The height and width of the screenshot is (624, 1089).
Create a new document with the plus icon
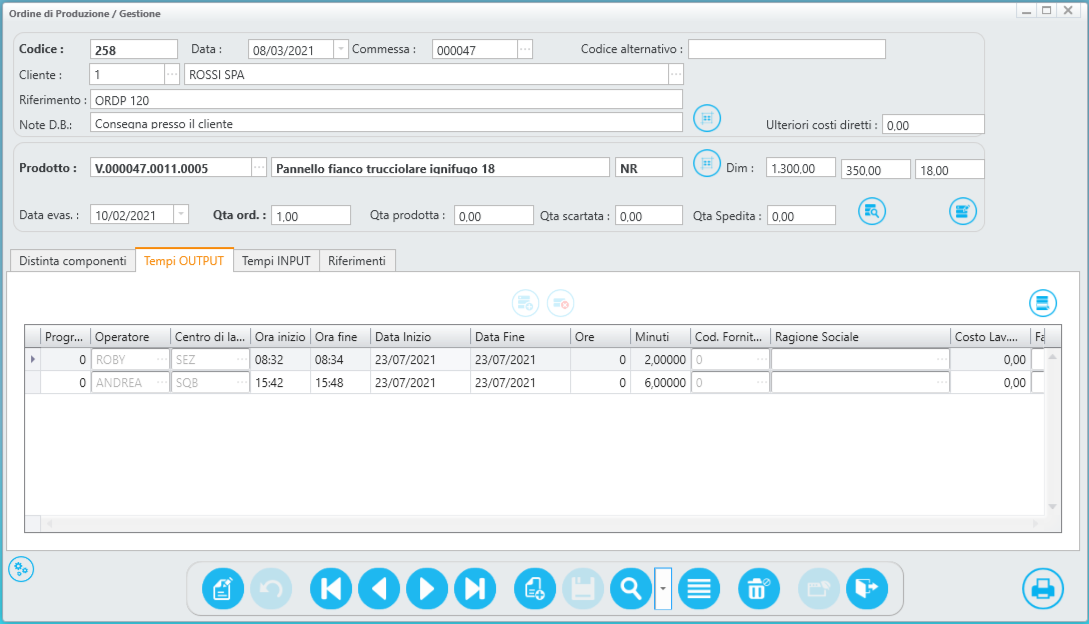(x=535, y=589)
